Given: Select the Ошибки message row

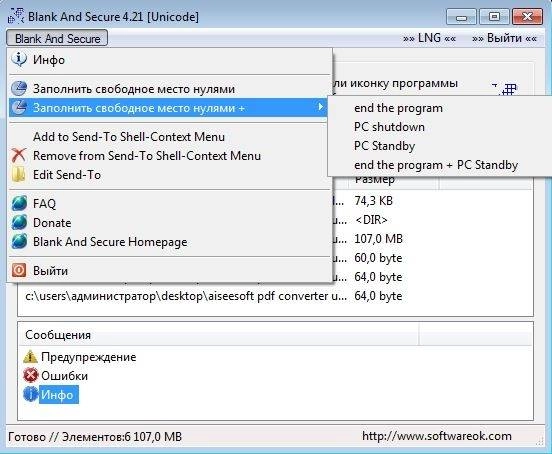Looking at the screenshot, I should click(56, 376).
